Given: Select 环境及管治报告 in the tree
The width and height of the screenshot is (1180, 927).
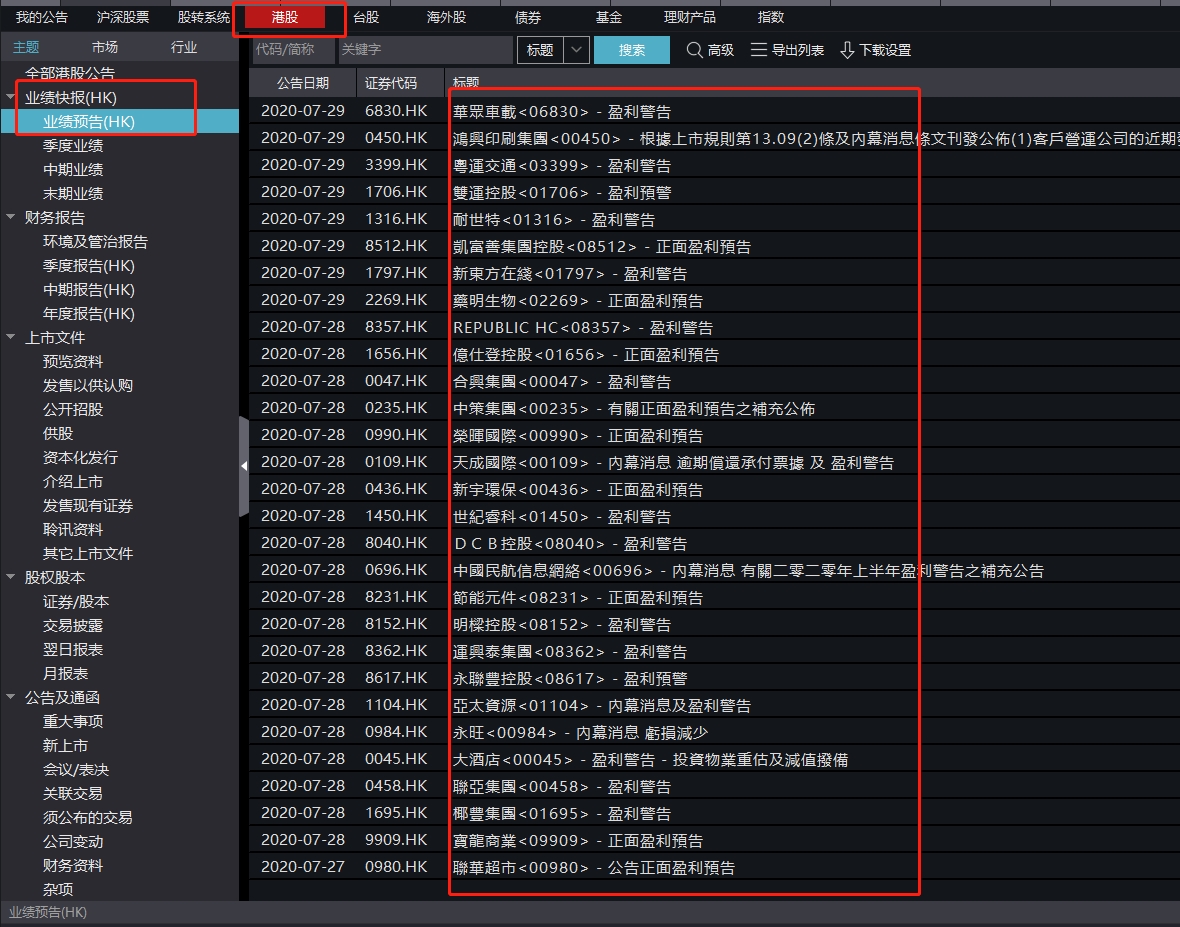Looking at the screenshot, I should (96, 242).
